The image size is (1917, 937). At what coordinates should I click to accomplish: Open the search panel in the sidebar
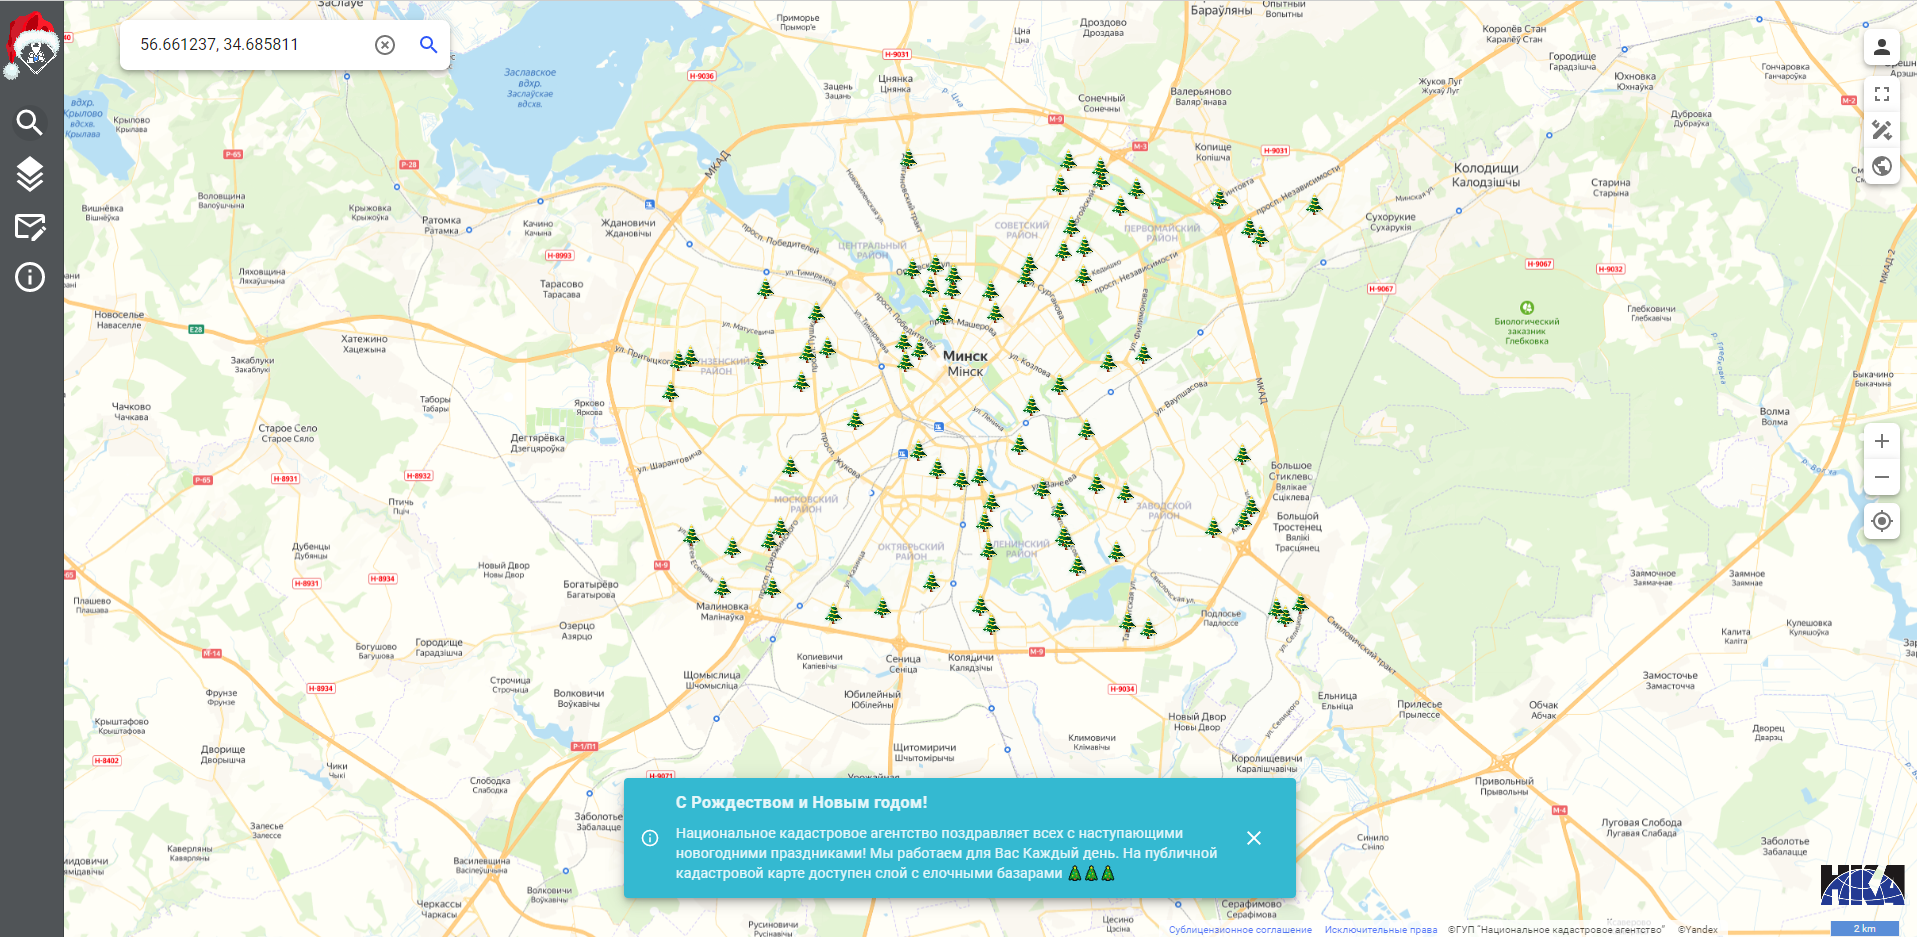(x=30, y=123)
